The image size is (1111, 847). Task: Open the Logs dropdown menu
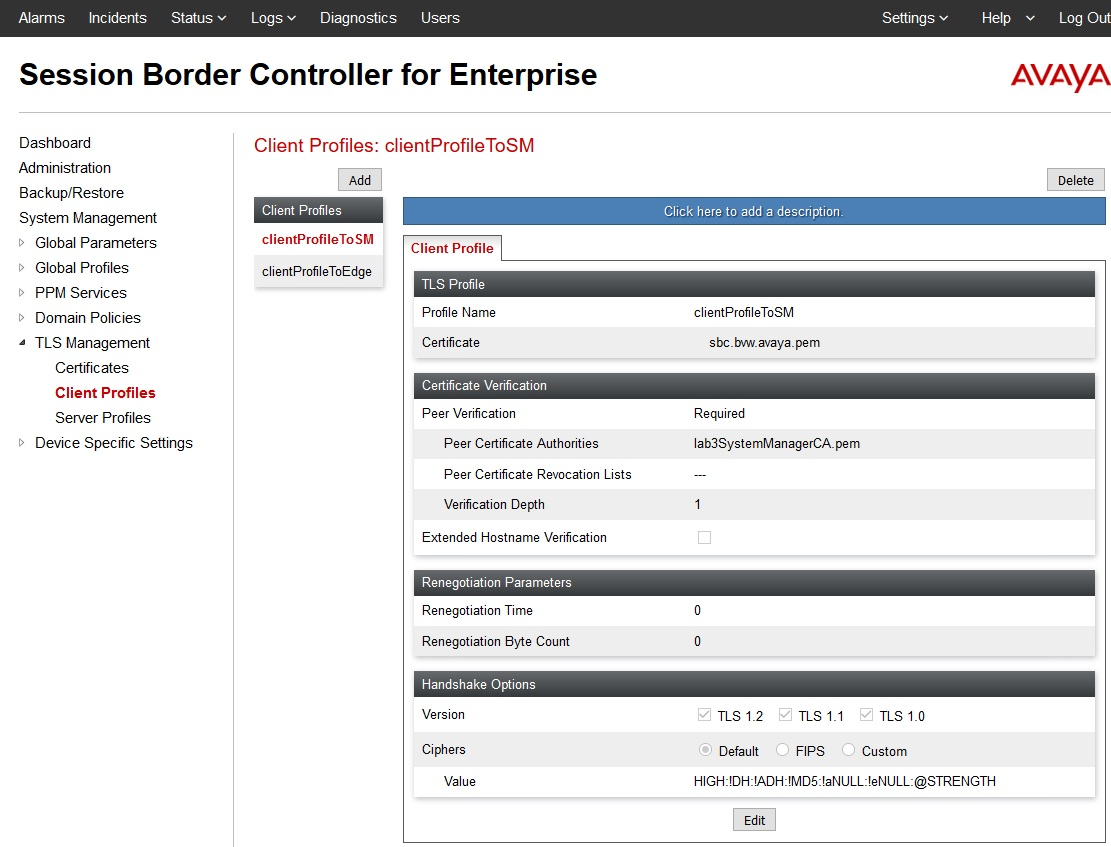[x=273, y=18]
